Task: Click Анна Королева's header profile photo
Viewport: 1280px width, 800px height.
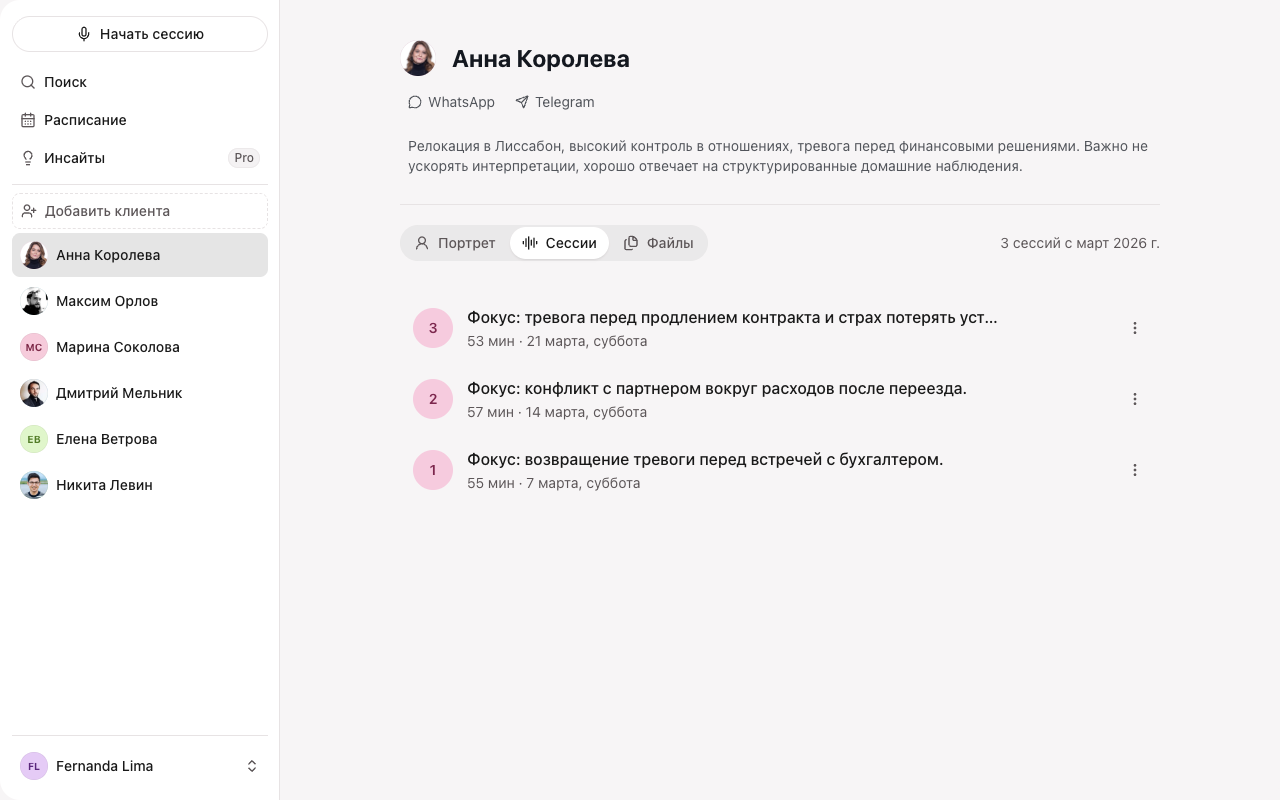Action: [418, 58]
